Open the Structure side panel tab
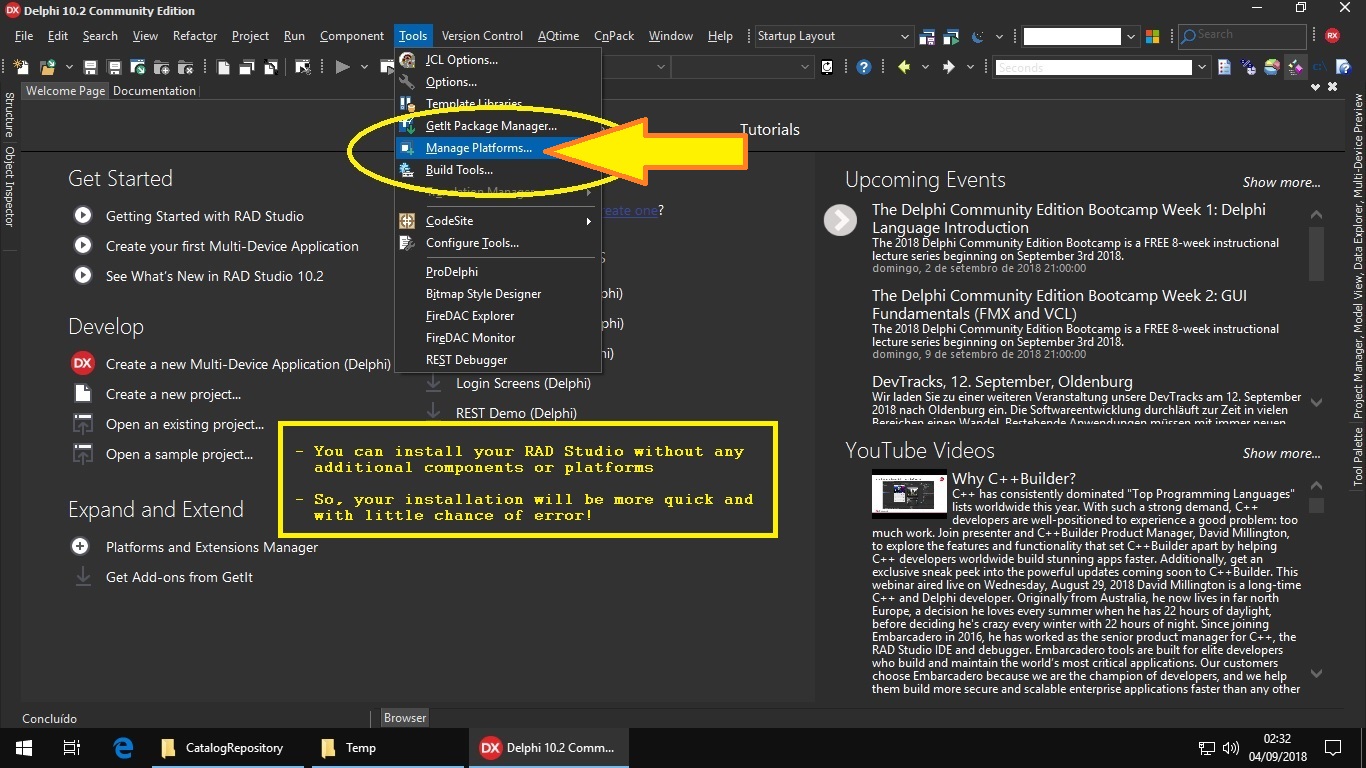1366x768 pixels. [9, 115]
